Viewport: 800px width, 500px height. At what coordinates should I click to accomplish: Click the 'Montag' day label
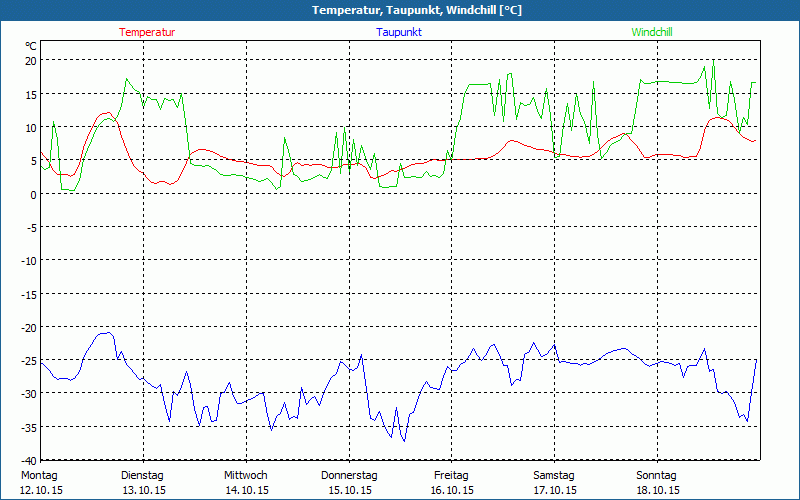pos(39,476)
